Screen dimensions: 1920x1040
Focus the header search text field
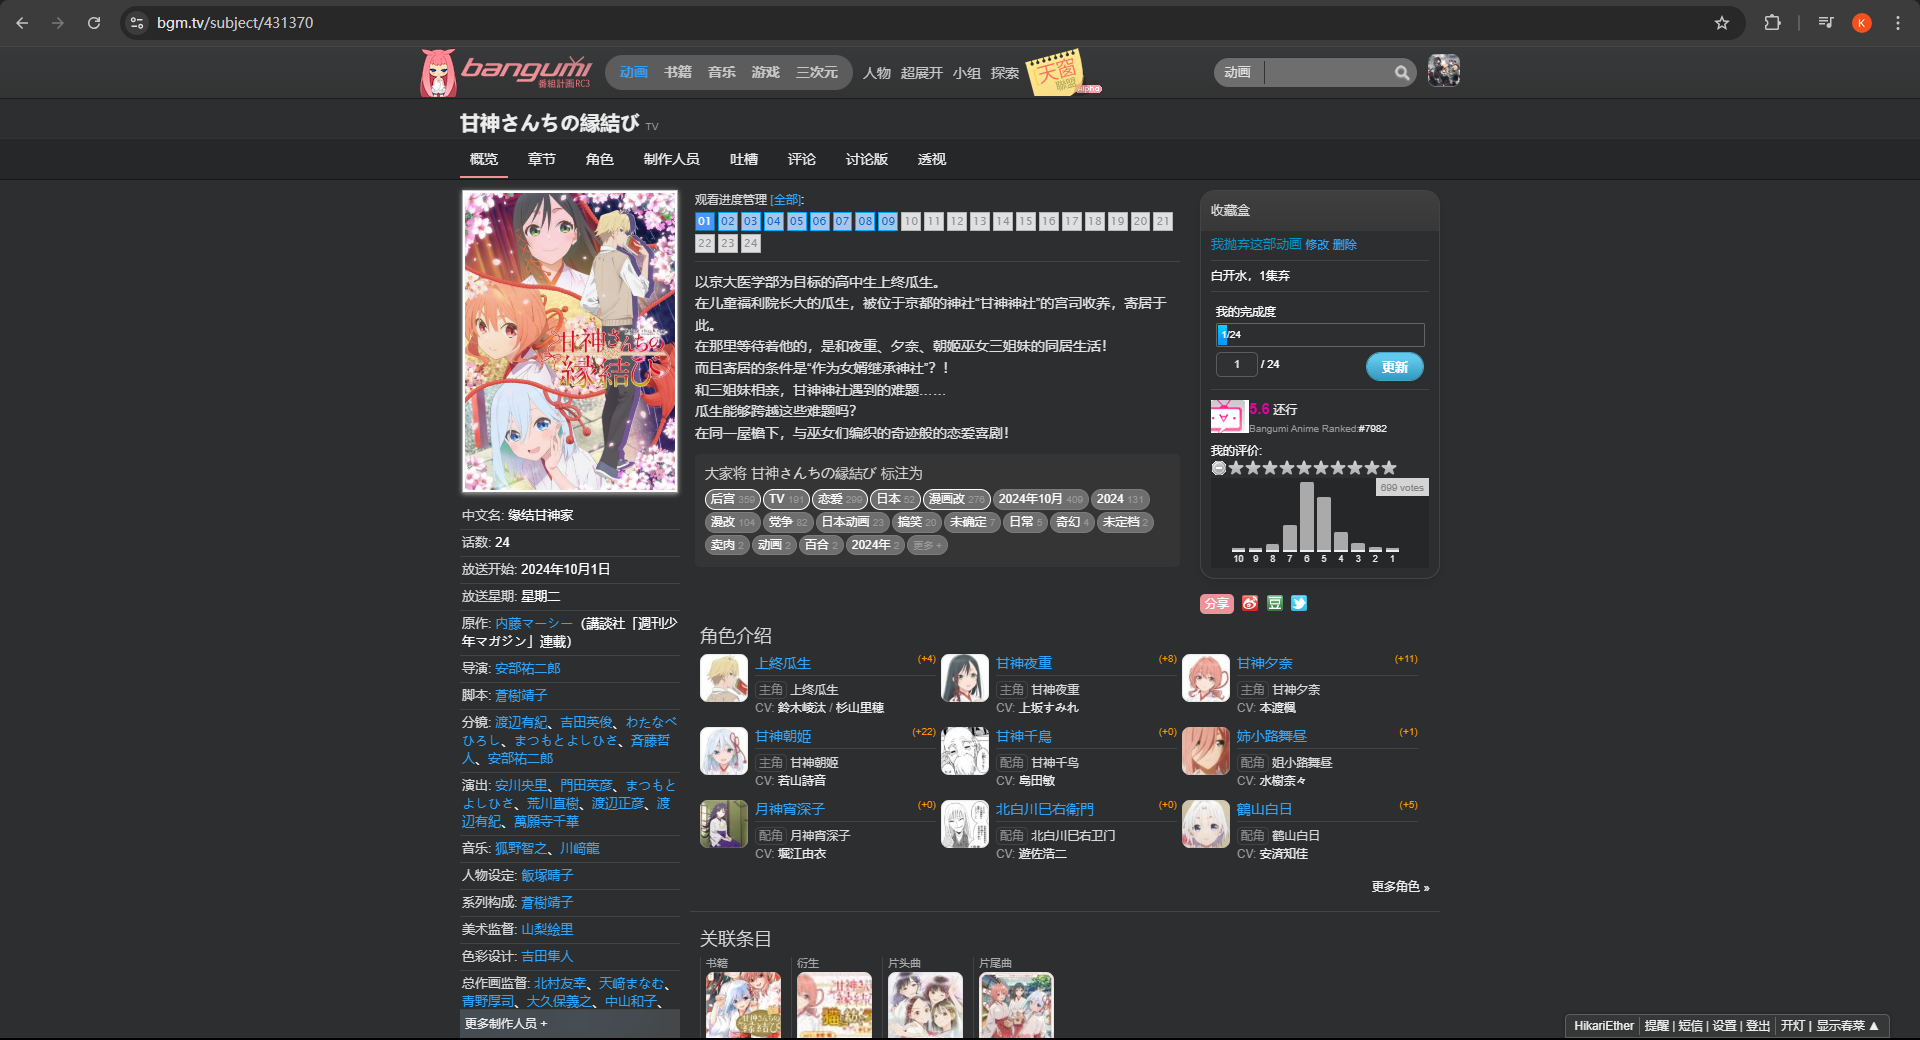pyautogui.click(x=1328, y=72)
